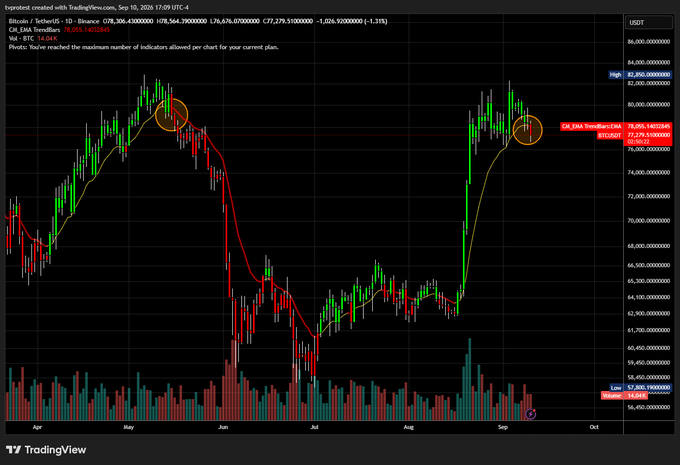The width and height of the screenshot is (680, 465).
Task: Click the TradingView logo
Action: pos(46,450)
